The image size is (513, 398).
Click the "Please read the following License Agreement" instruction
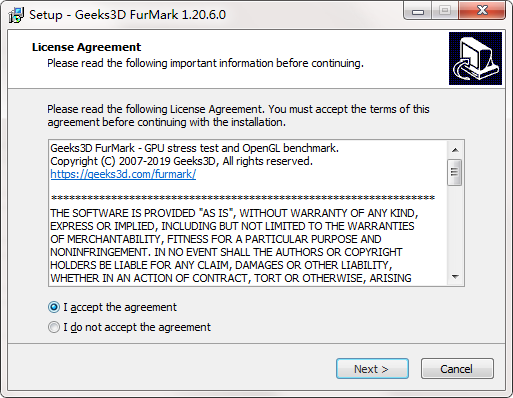238,116
